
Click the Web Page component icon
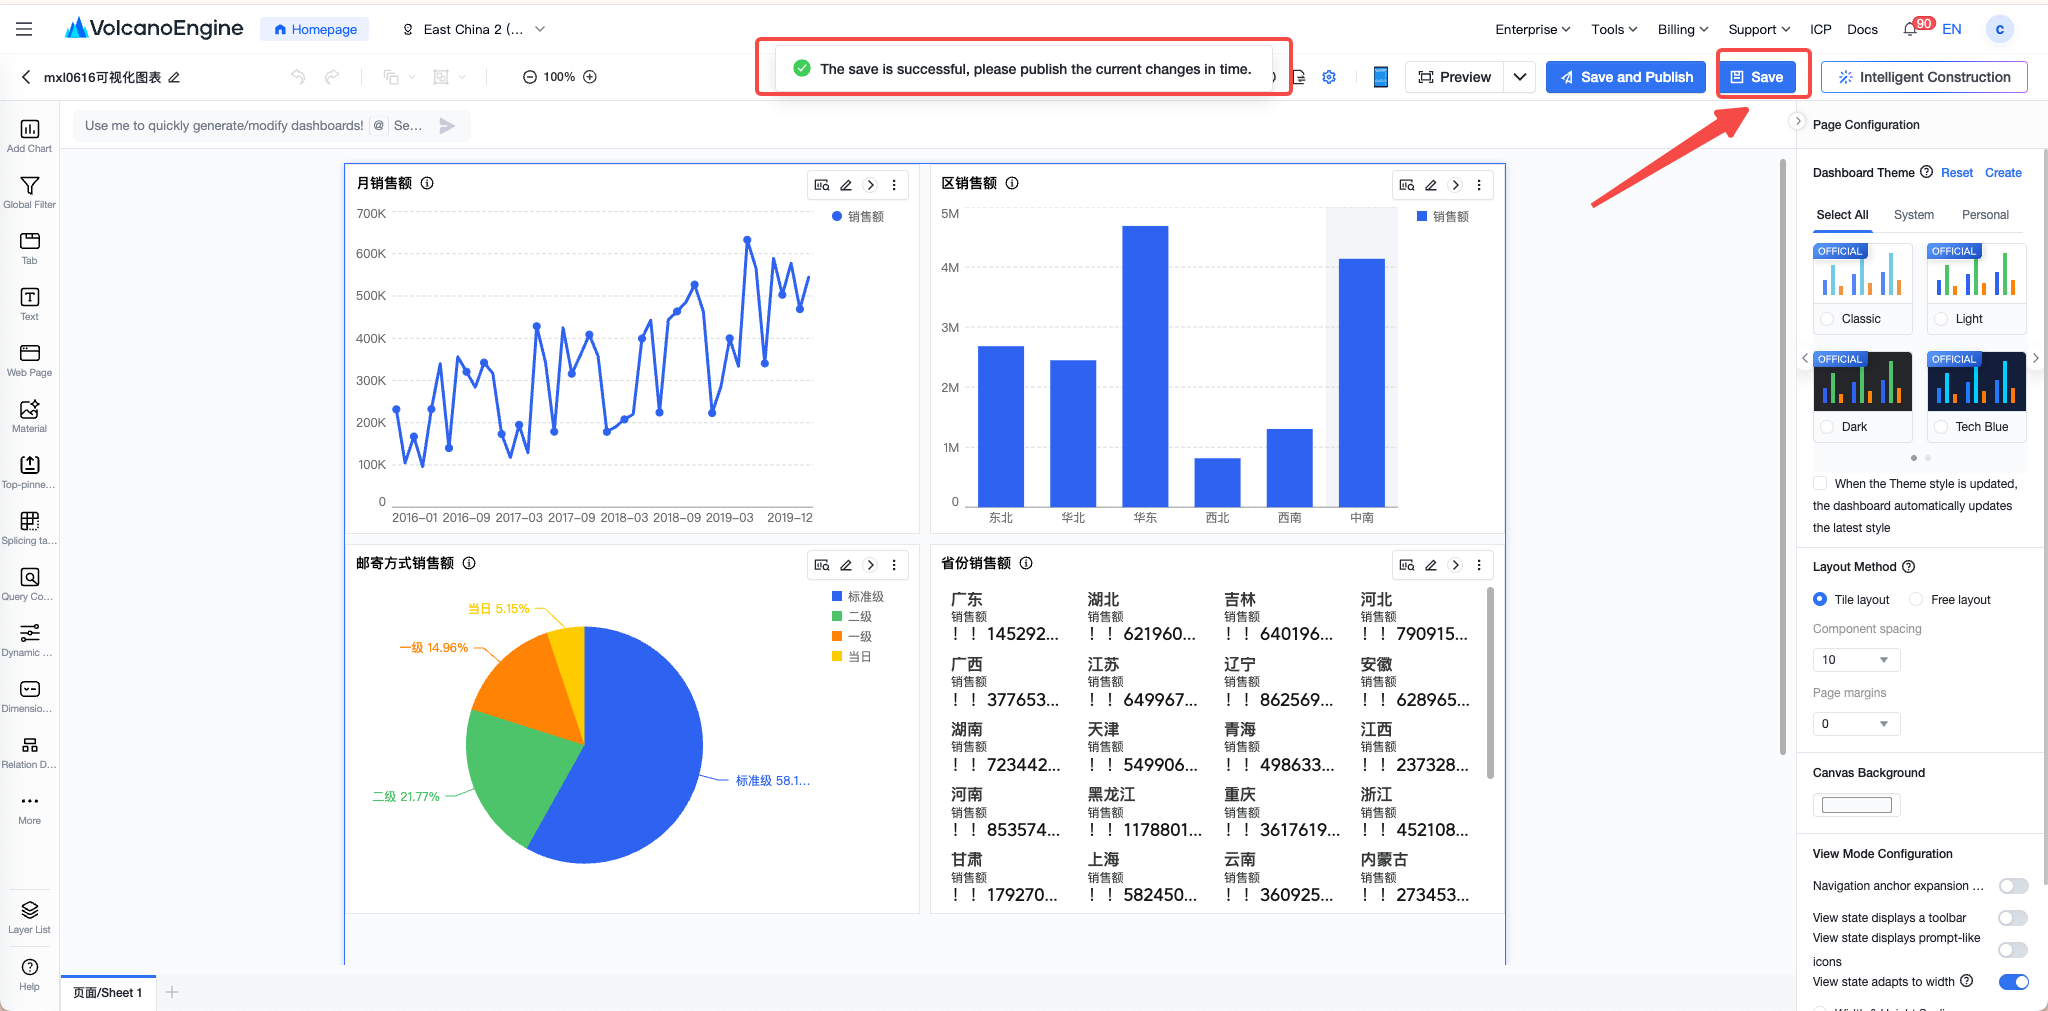[x=29, y=360]
